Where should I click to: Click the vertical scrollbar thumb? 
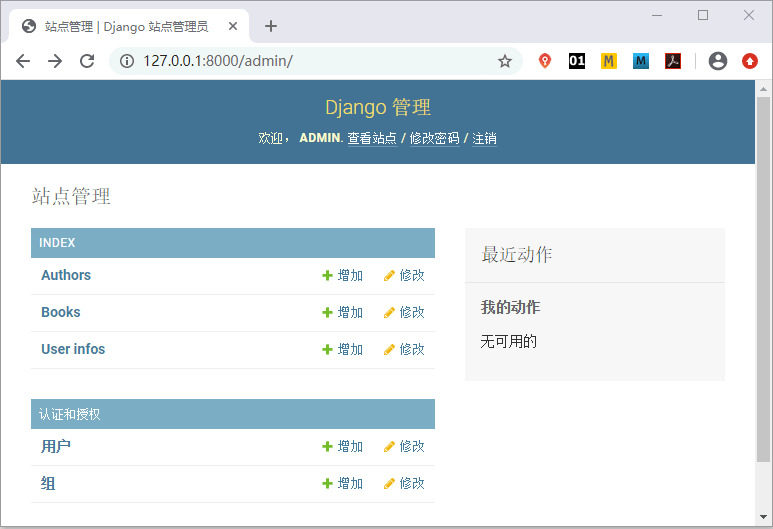(763, 280)
